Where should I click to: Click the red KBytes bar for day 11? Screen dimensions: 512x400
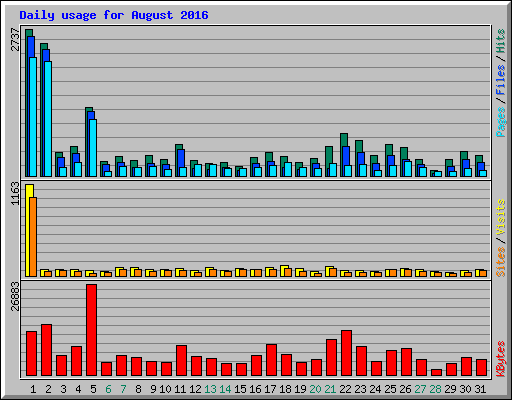coord(182,361)
